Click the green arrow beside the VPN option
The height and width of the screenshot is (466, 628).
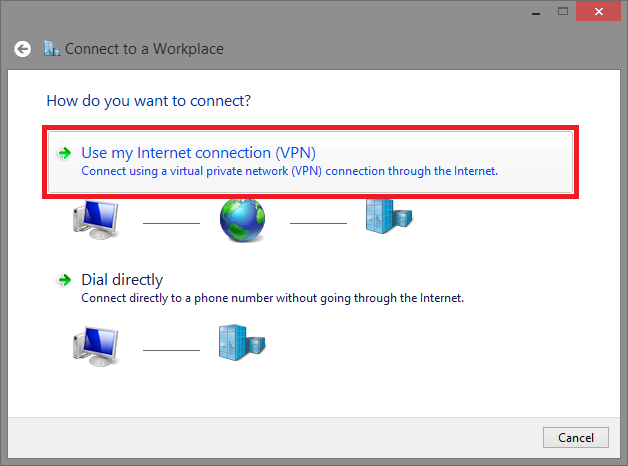[65, 153]
